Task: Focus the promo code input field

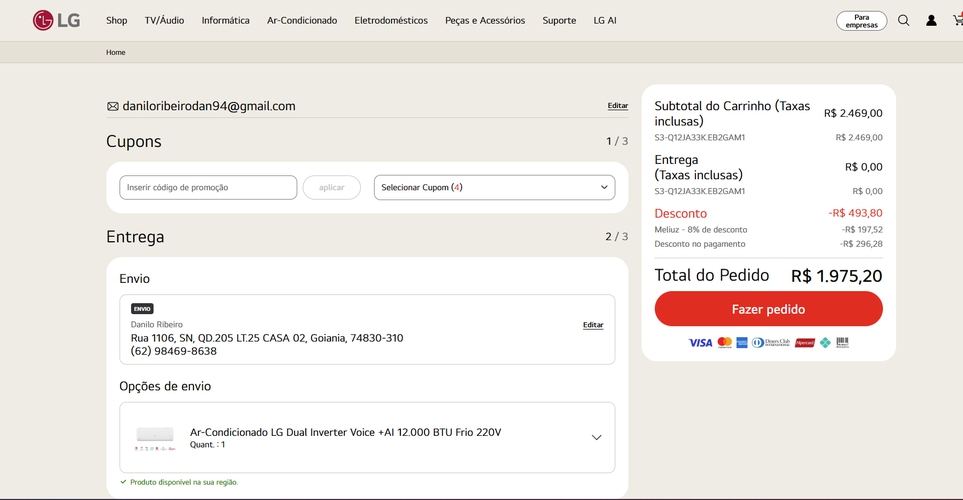Action: click(x=208, y=187)
